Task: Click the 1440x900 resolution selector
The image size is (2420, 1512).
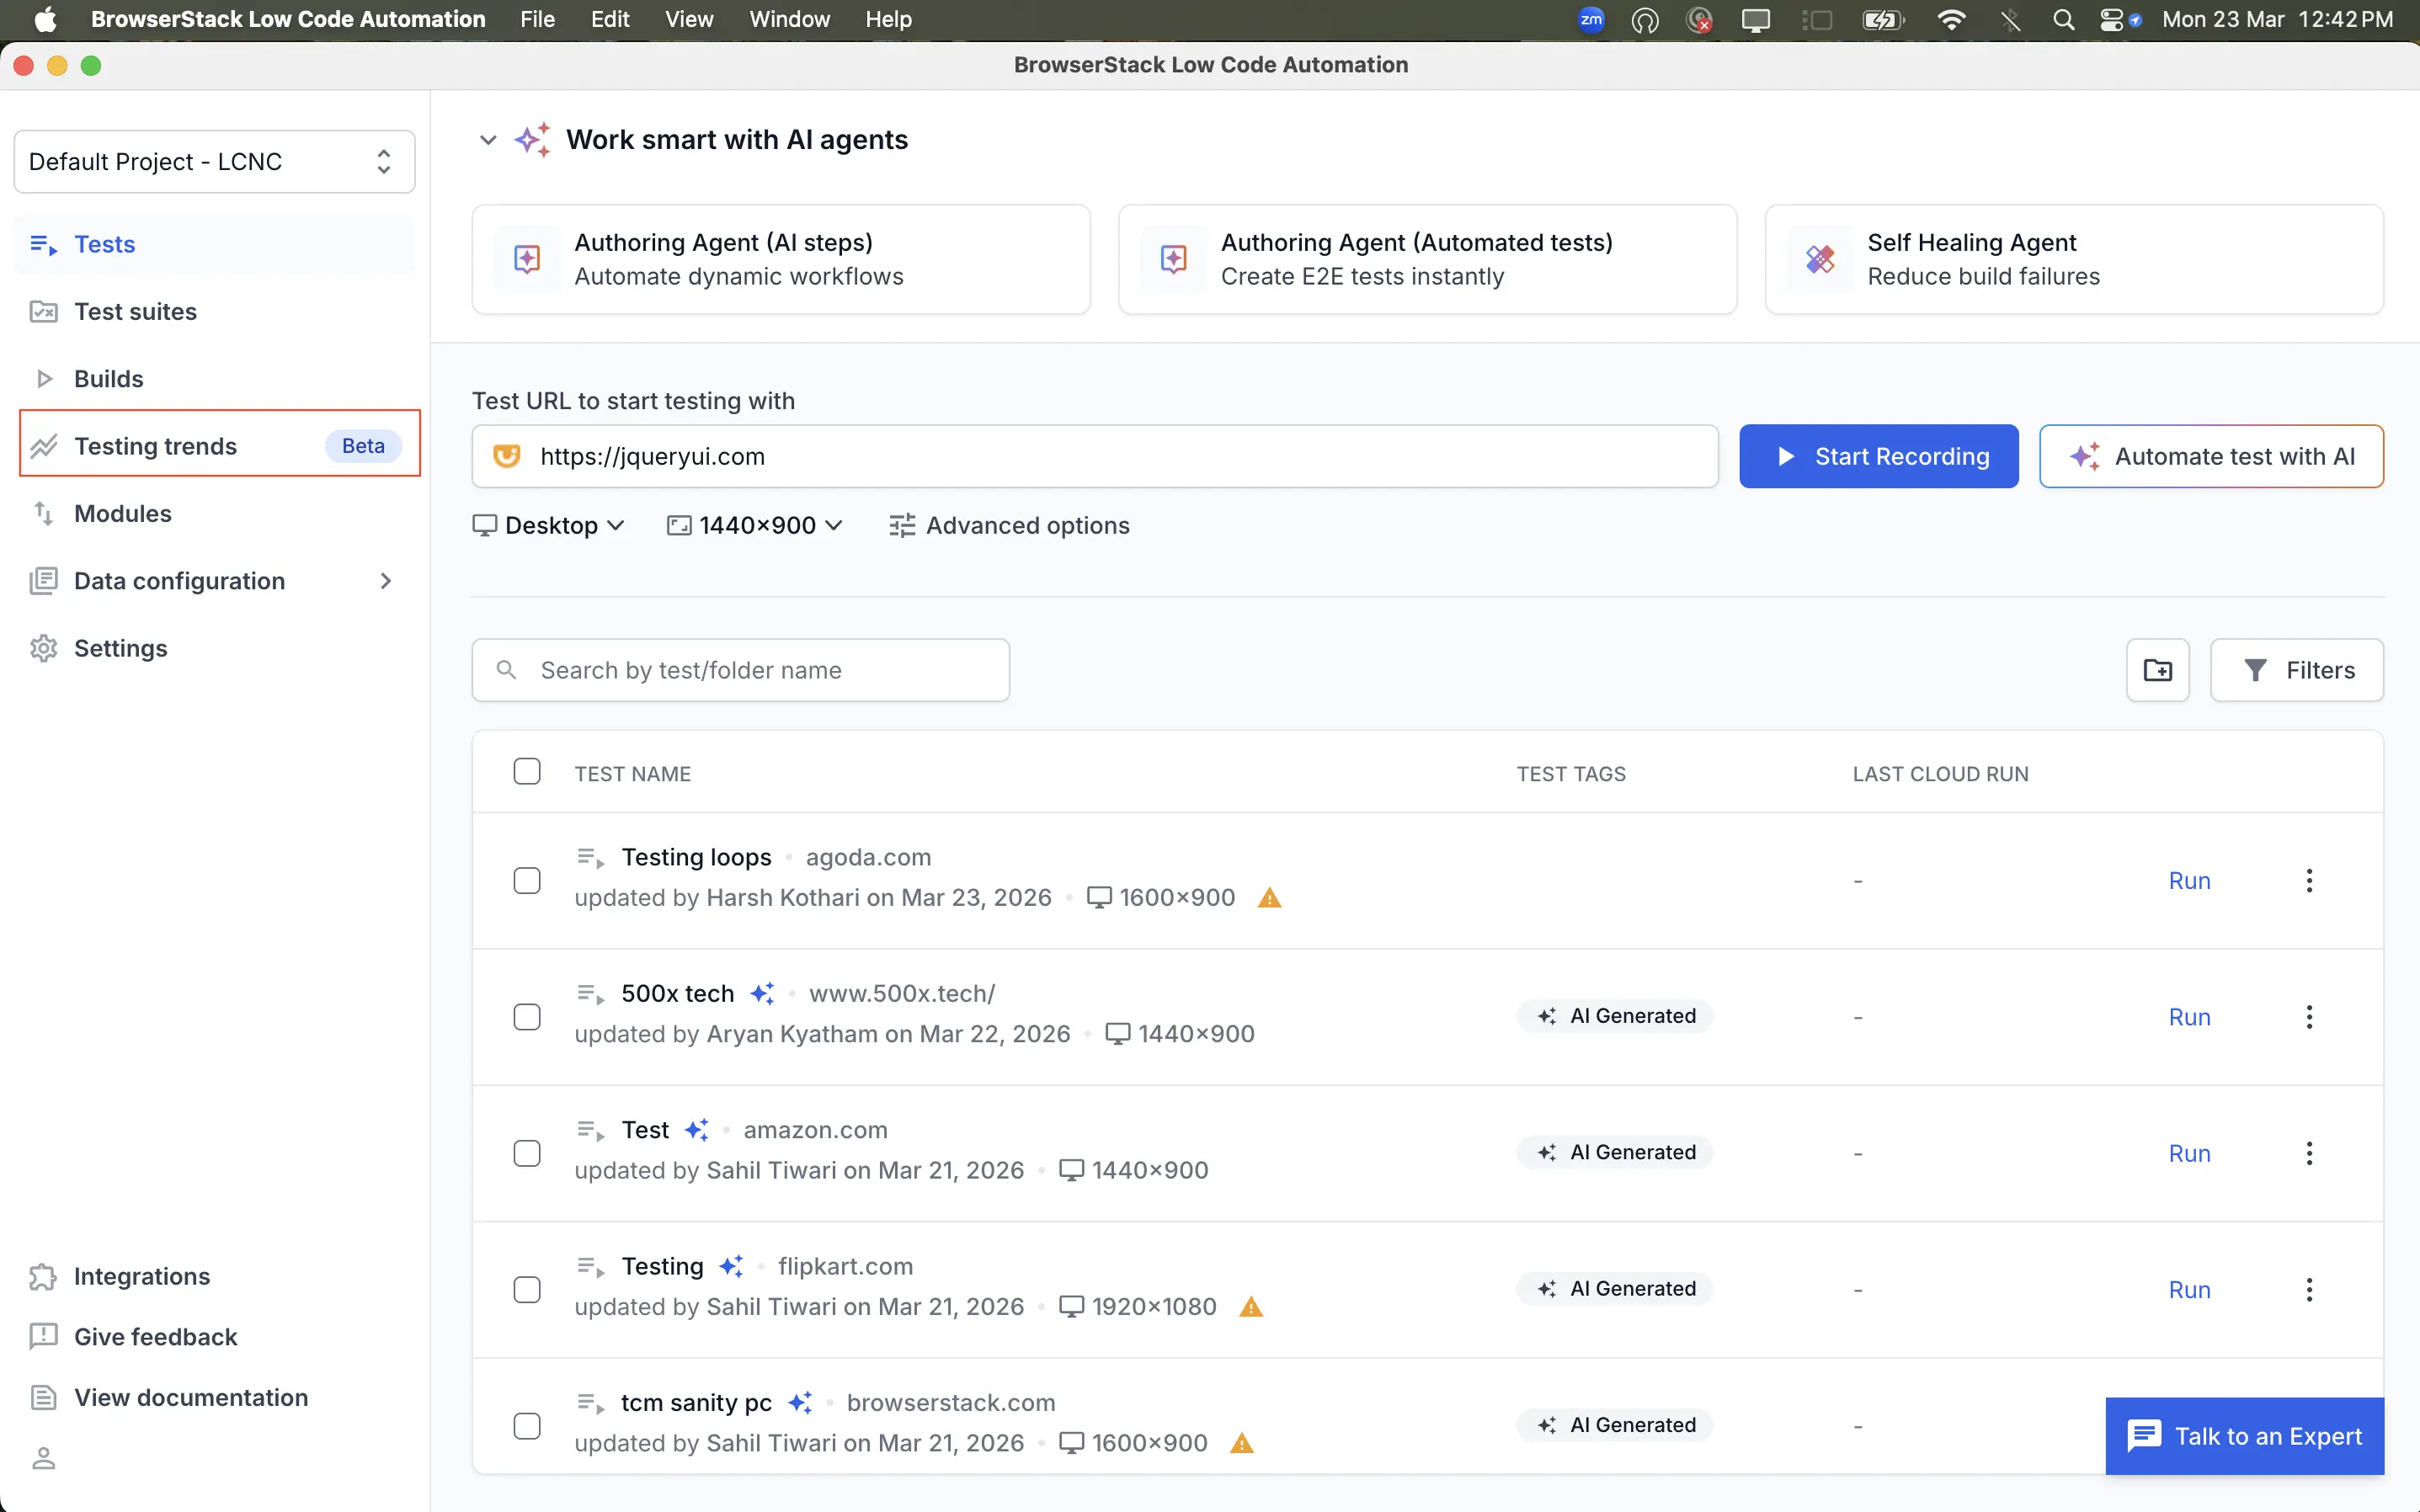Action: [x=755, y=525]
